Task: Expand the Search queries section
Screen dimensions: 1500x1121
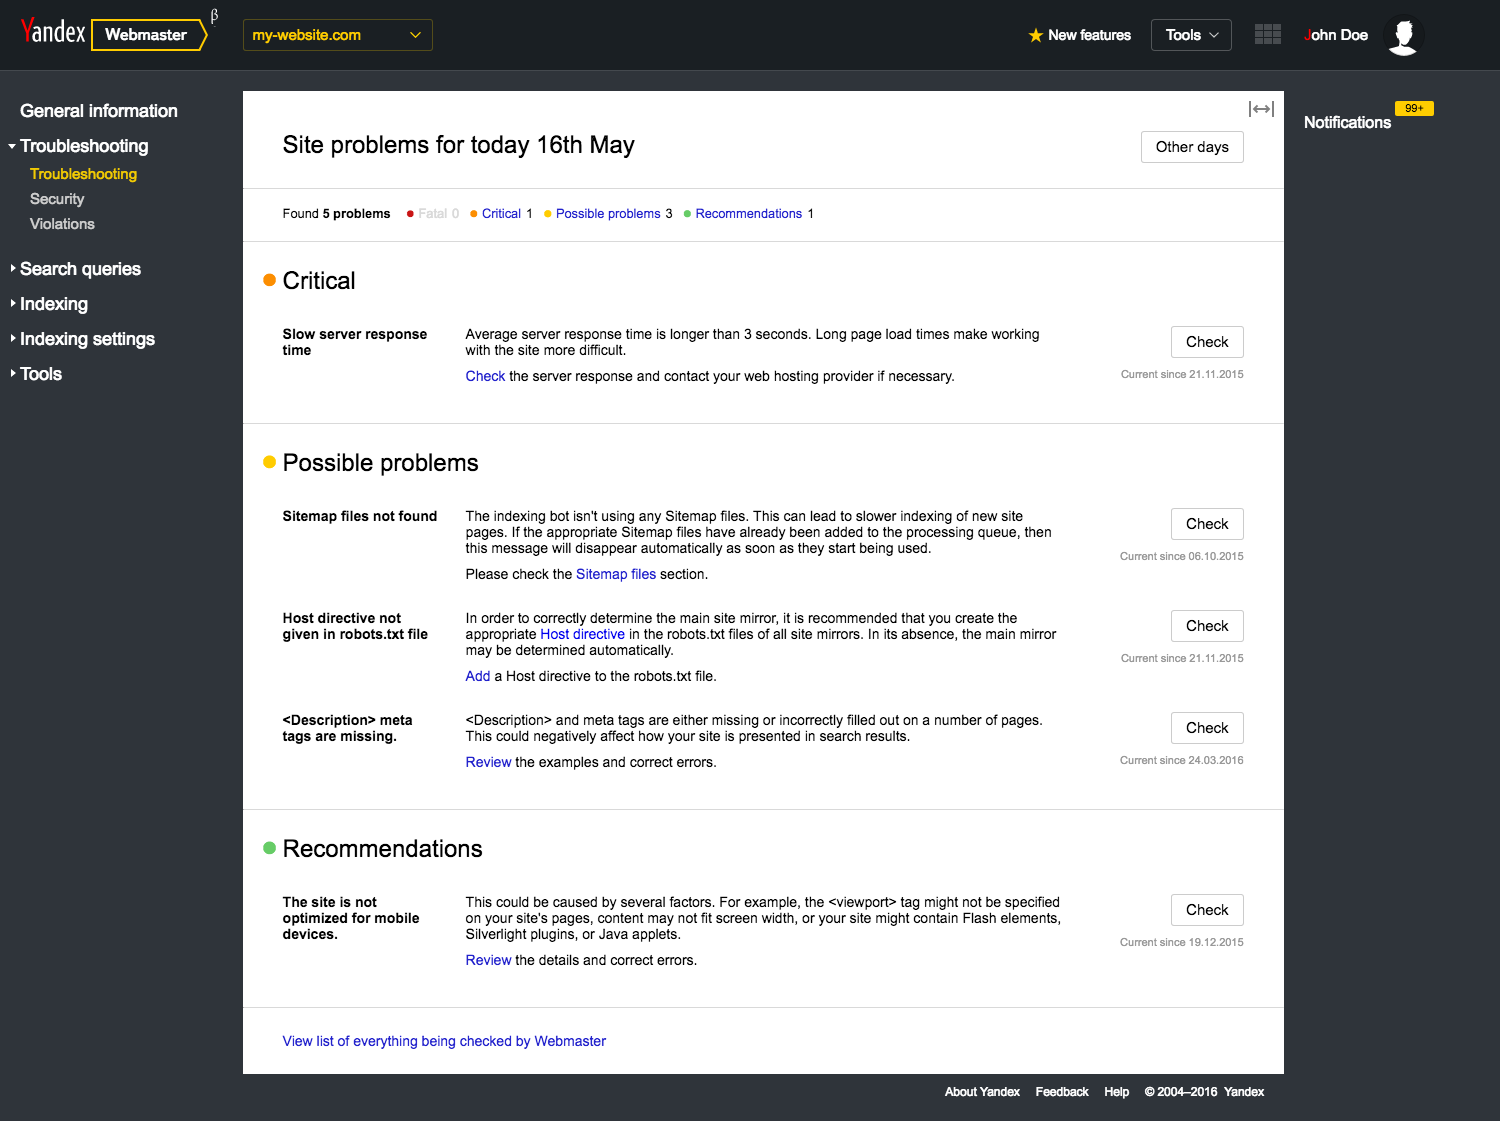Action: [x=75, y=269]
